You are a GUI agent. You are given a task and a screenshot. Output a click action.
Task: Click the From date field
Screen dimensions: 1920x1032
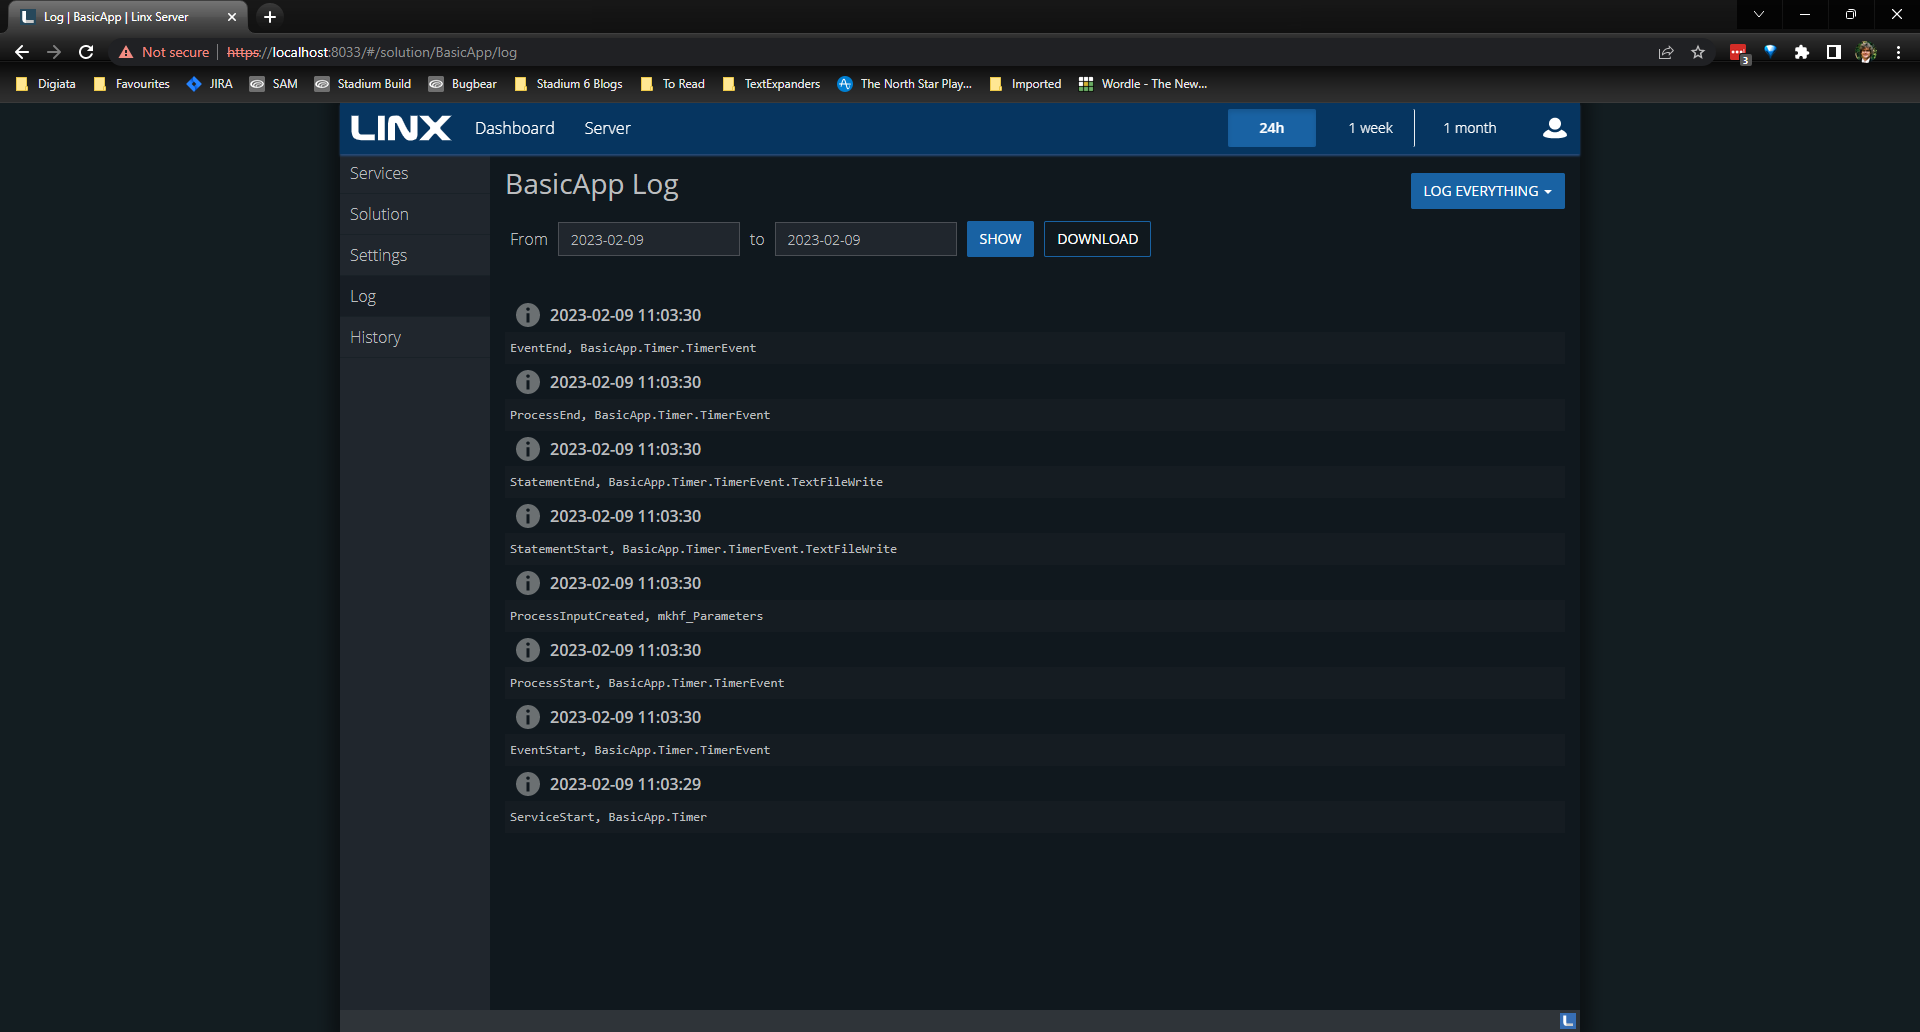pos(648,239)
